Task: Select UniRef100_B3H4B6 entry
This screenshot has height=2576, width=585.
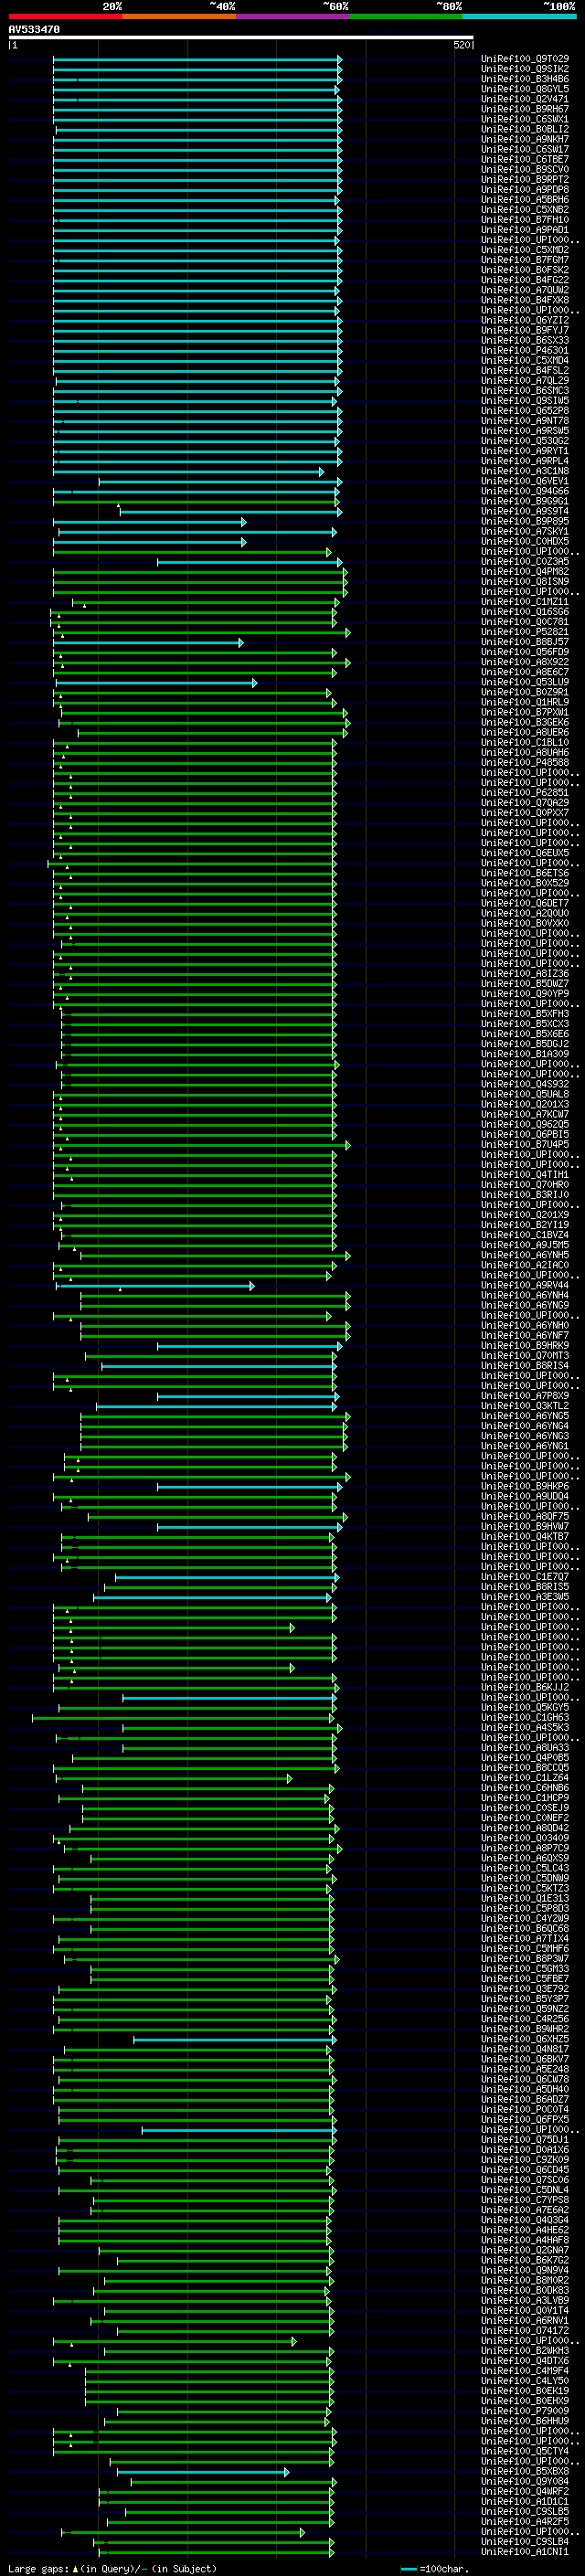Action: pos(525,79)
